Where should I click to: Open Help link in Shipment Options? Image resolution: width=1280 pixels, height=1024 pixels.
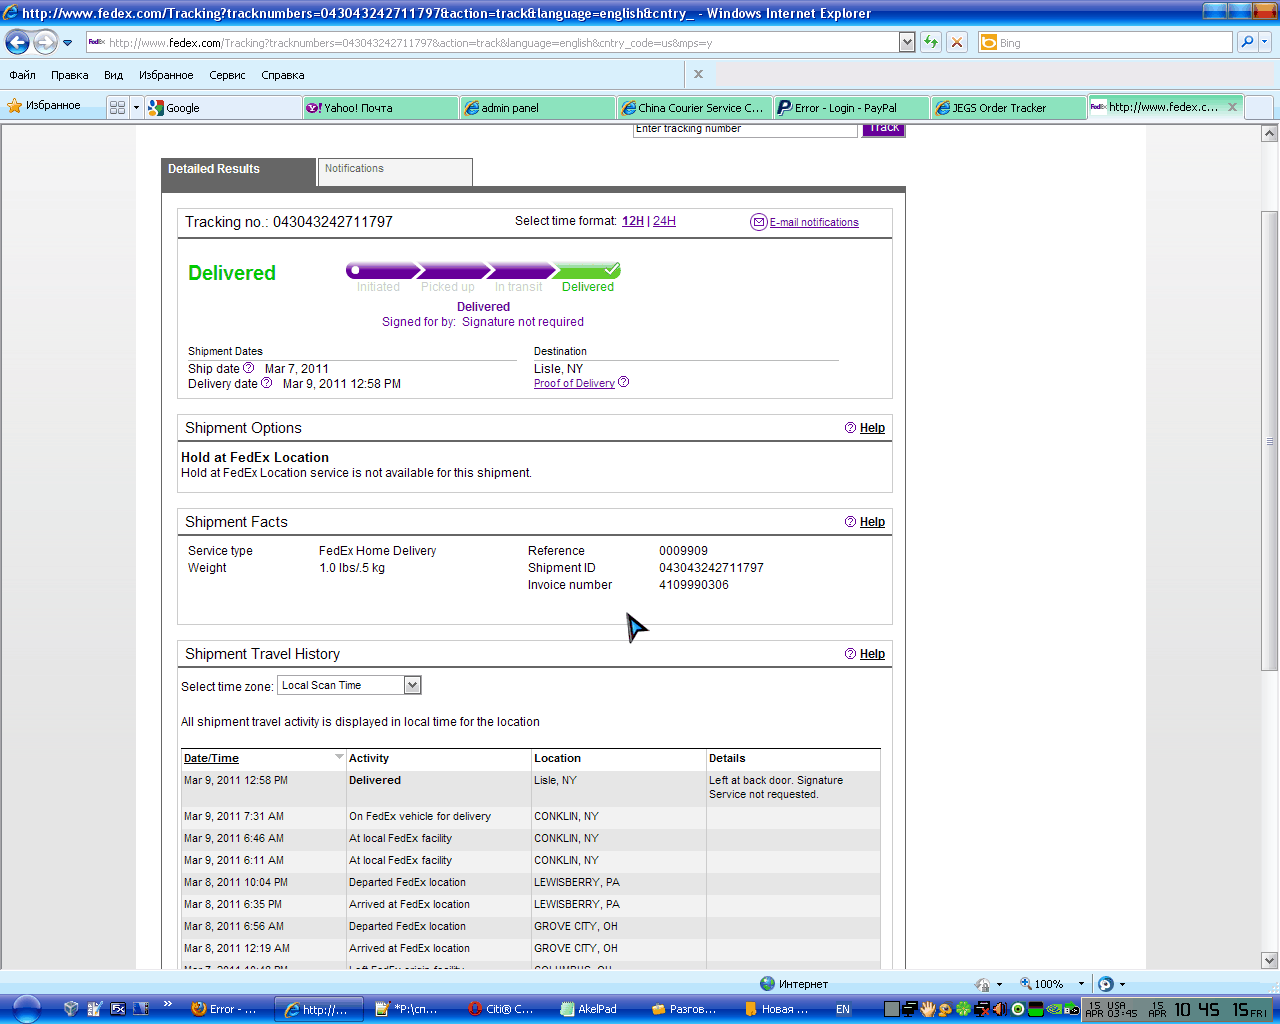coord(872,428)
